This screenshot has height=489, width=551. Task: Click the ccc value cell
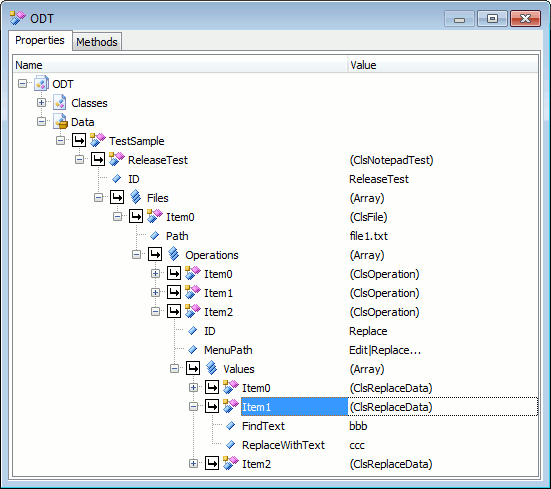(x=357, y=445)
